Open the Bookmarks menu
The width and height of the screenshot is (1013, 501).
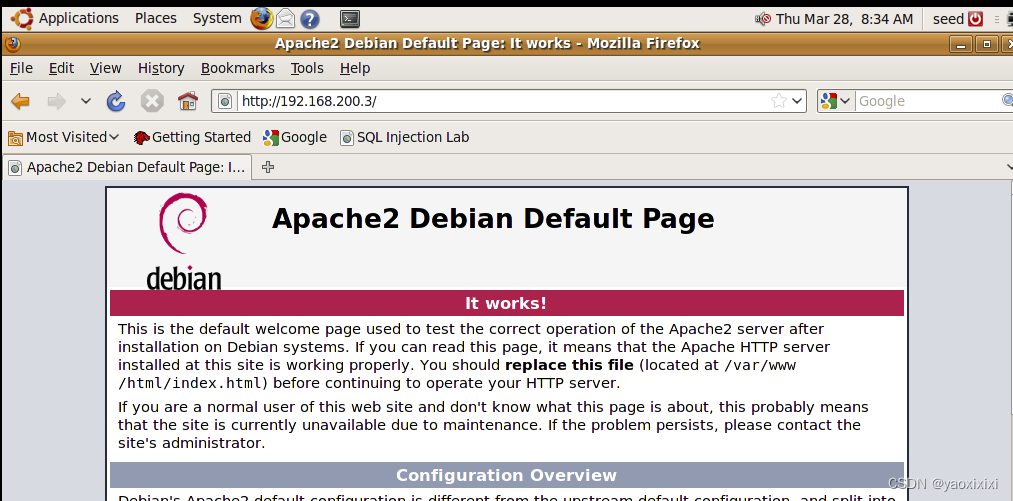[238, 68]
